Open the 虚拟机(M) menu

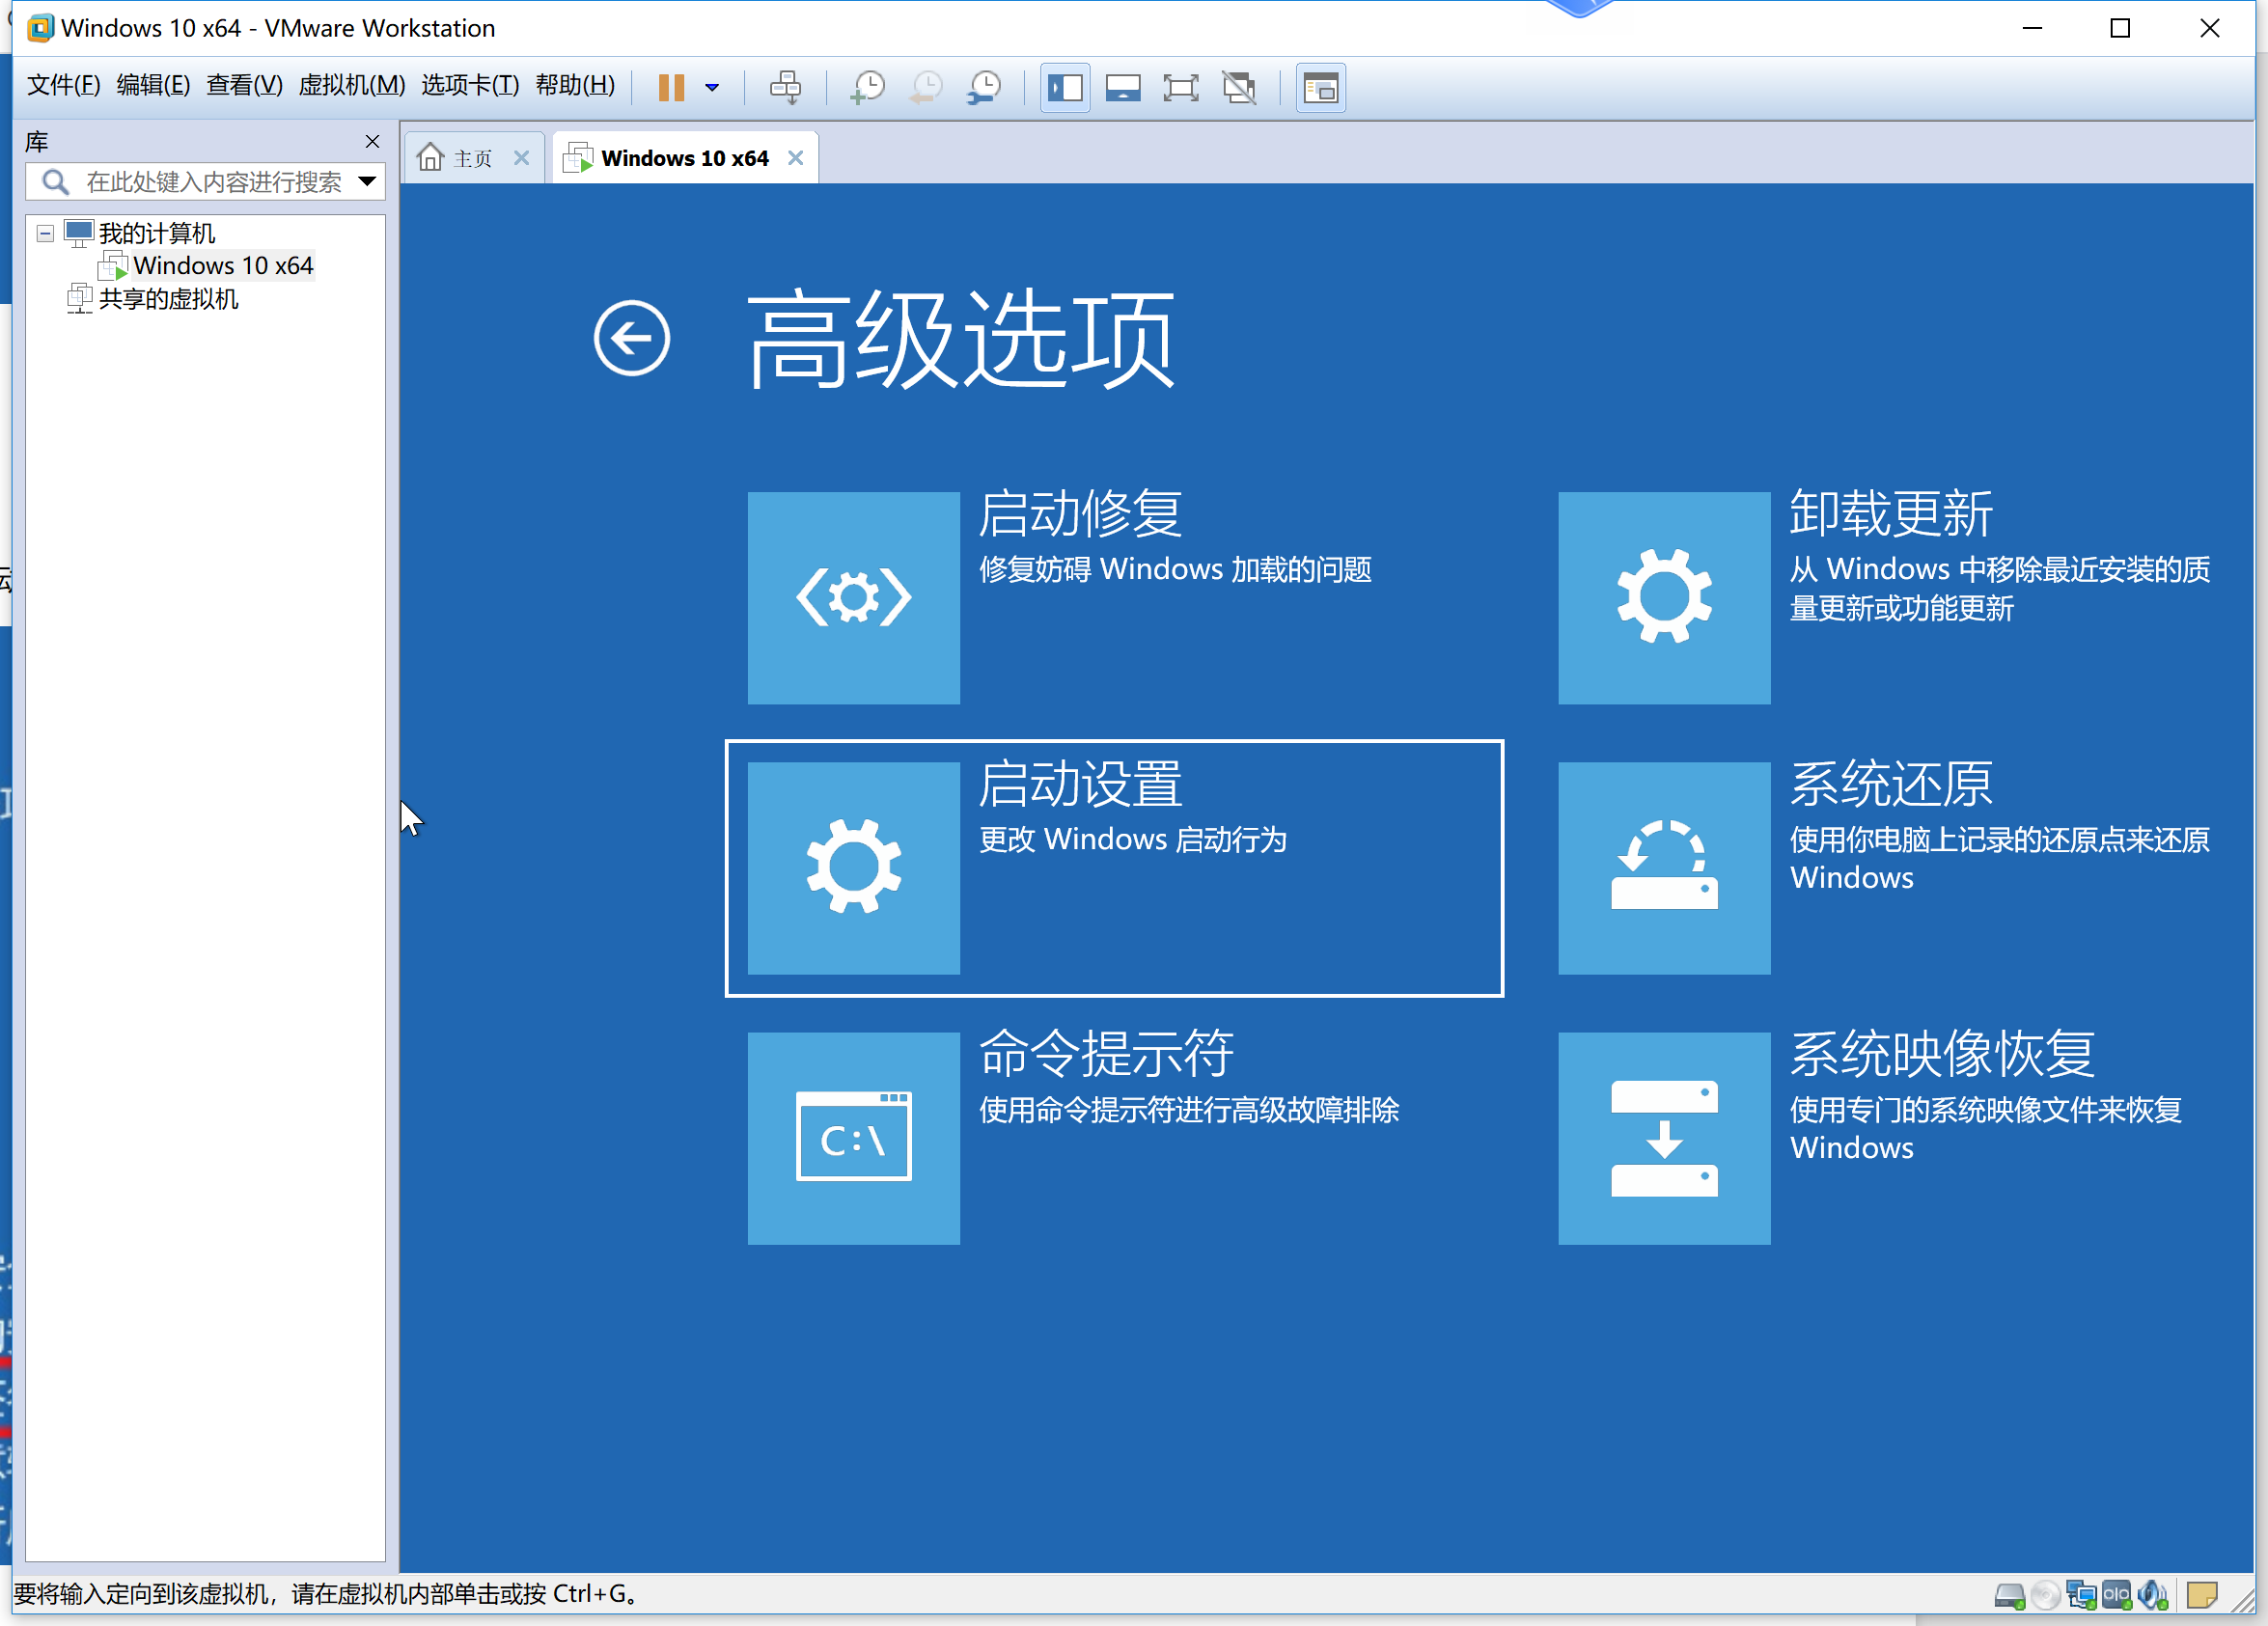coord(351,85)
